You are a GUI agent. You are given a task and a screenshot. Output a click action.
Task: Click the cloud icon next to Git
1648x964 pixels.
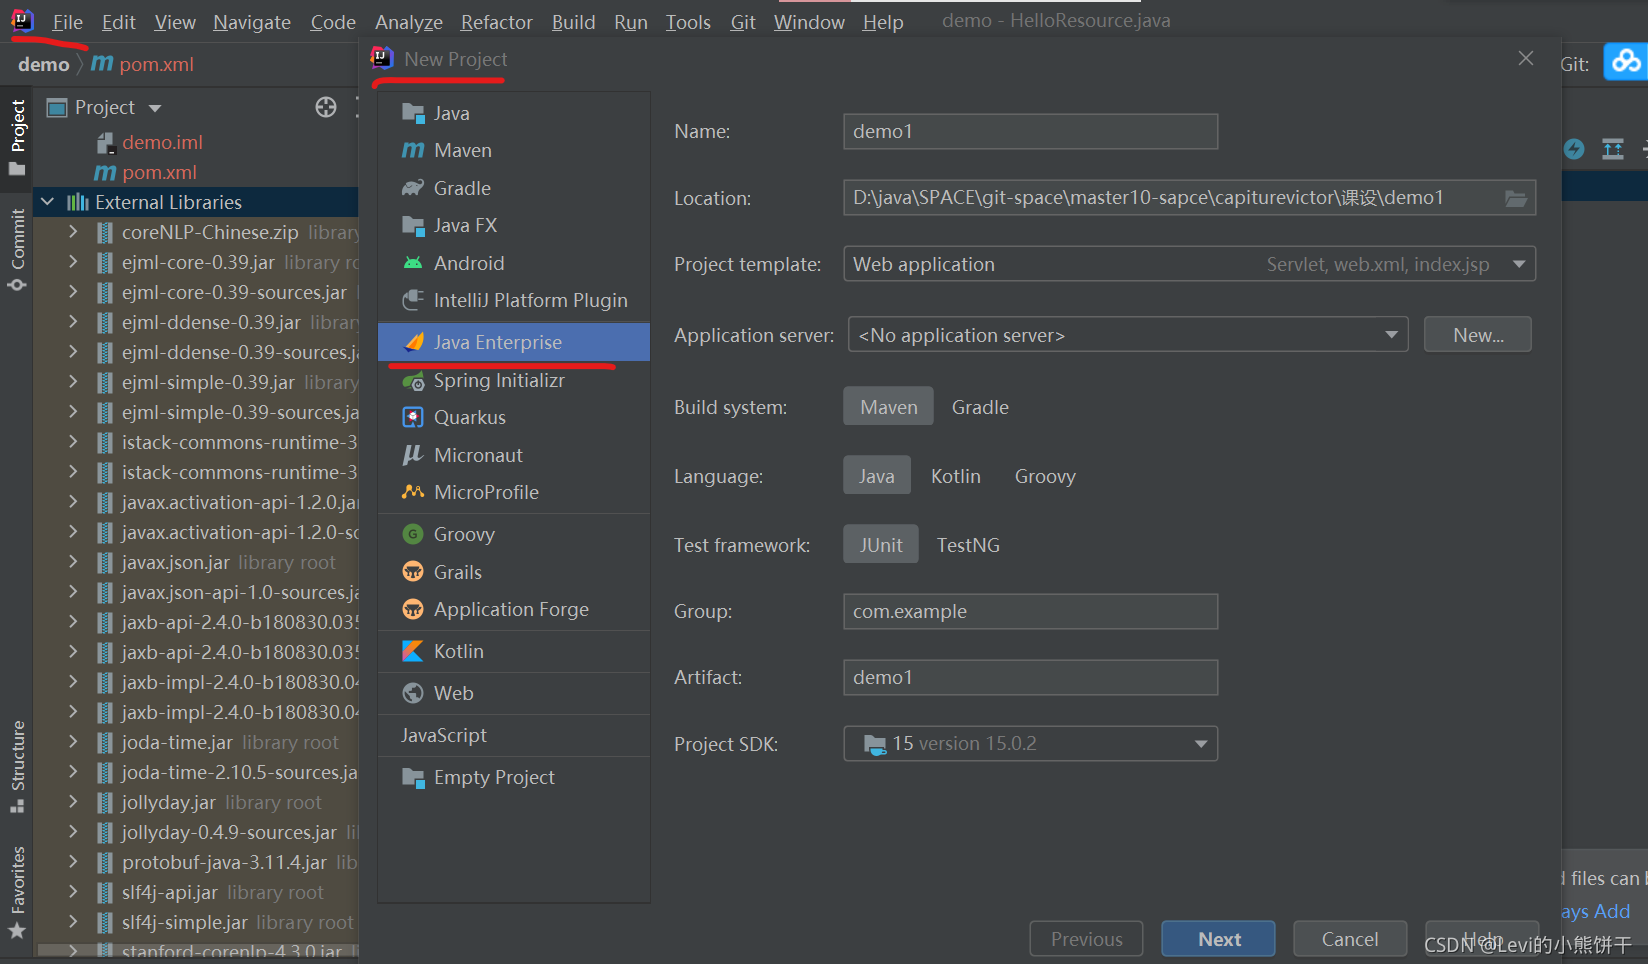coord(1626,62)
